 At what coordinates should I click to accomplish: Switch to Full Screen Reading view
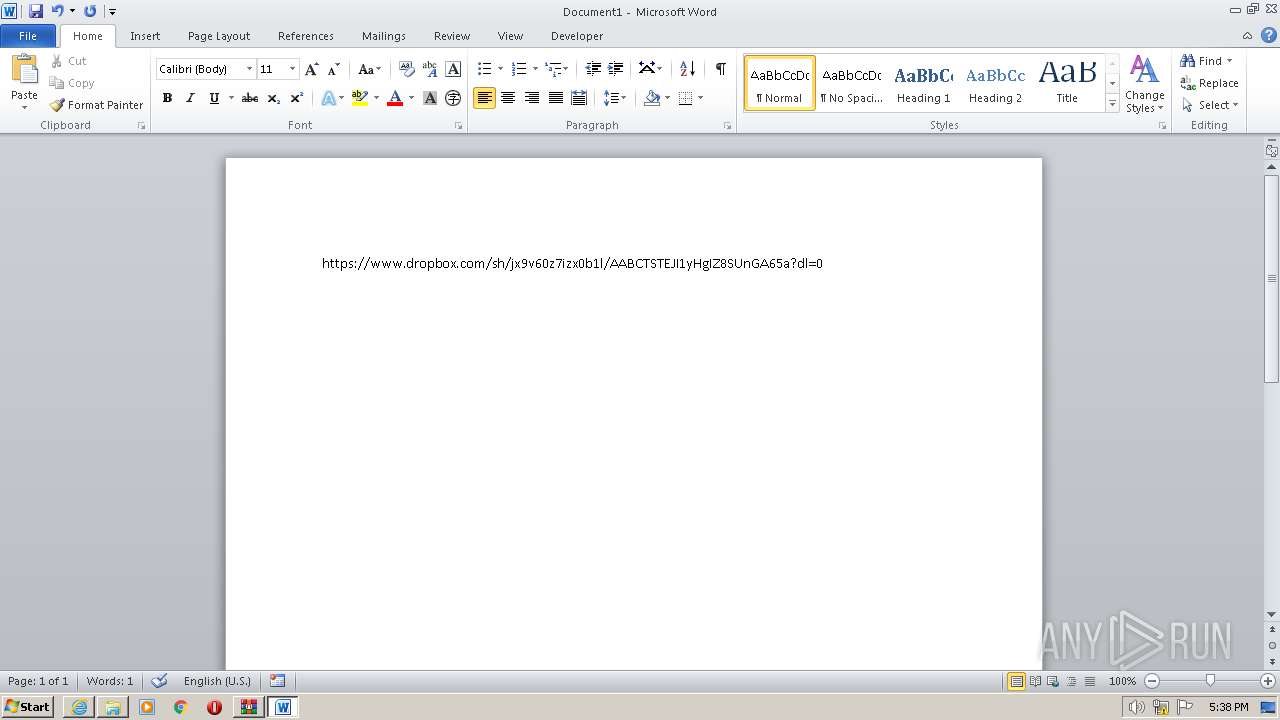tap(1034, 681)
